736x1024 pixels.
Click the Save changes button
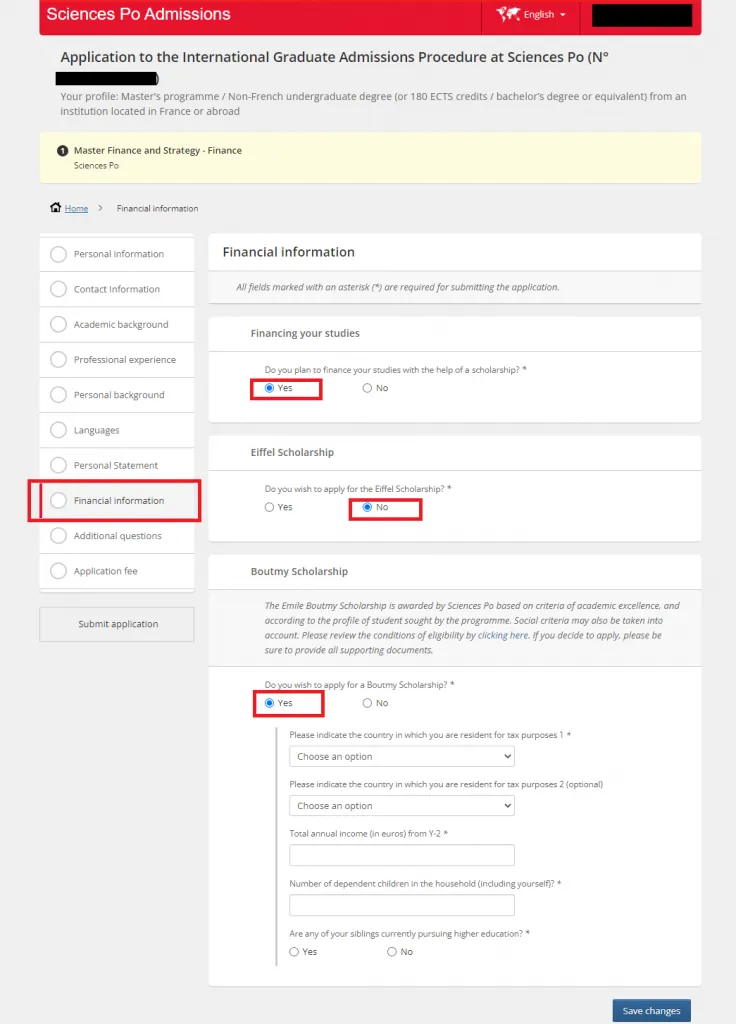click(651, 1010)
